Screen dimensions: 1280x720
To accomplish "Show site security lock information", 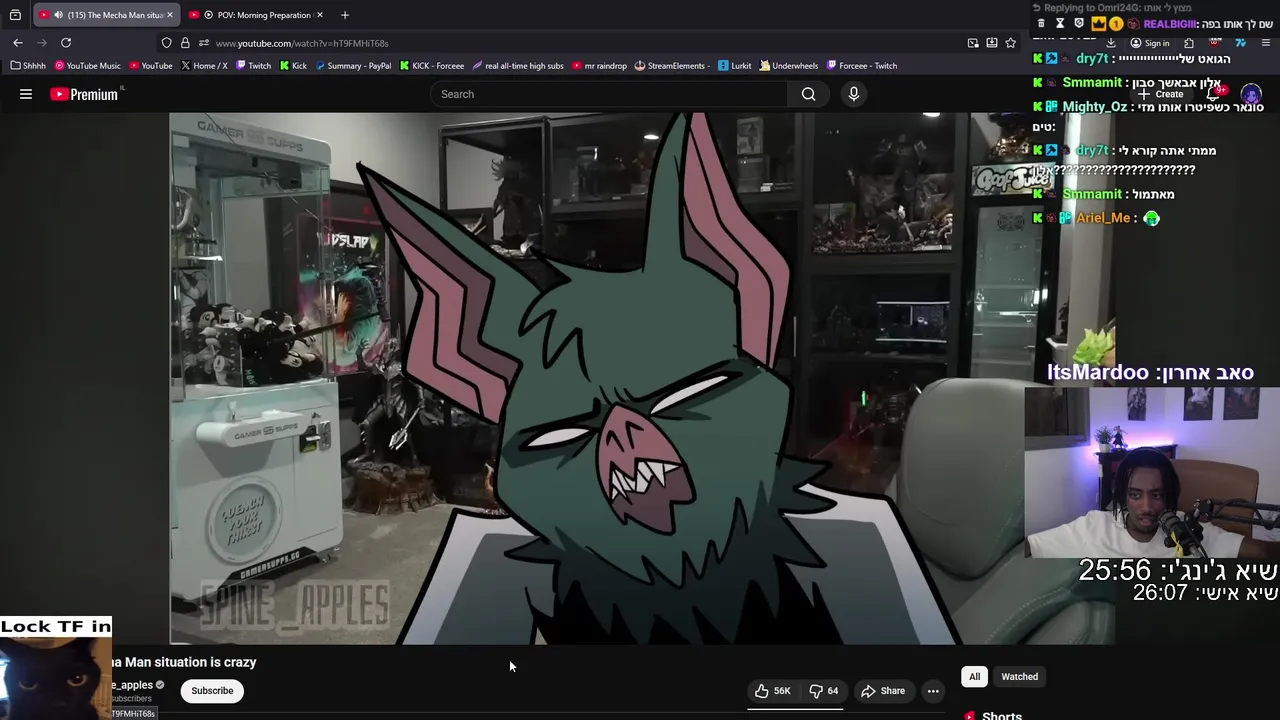I will tap(185, 43).
